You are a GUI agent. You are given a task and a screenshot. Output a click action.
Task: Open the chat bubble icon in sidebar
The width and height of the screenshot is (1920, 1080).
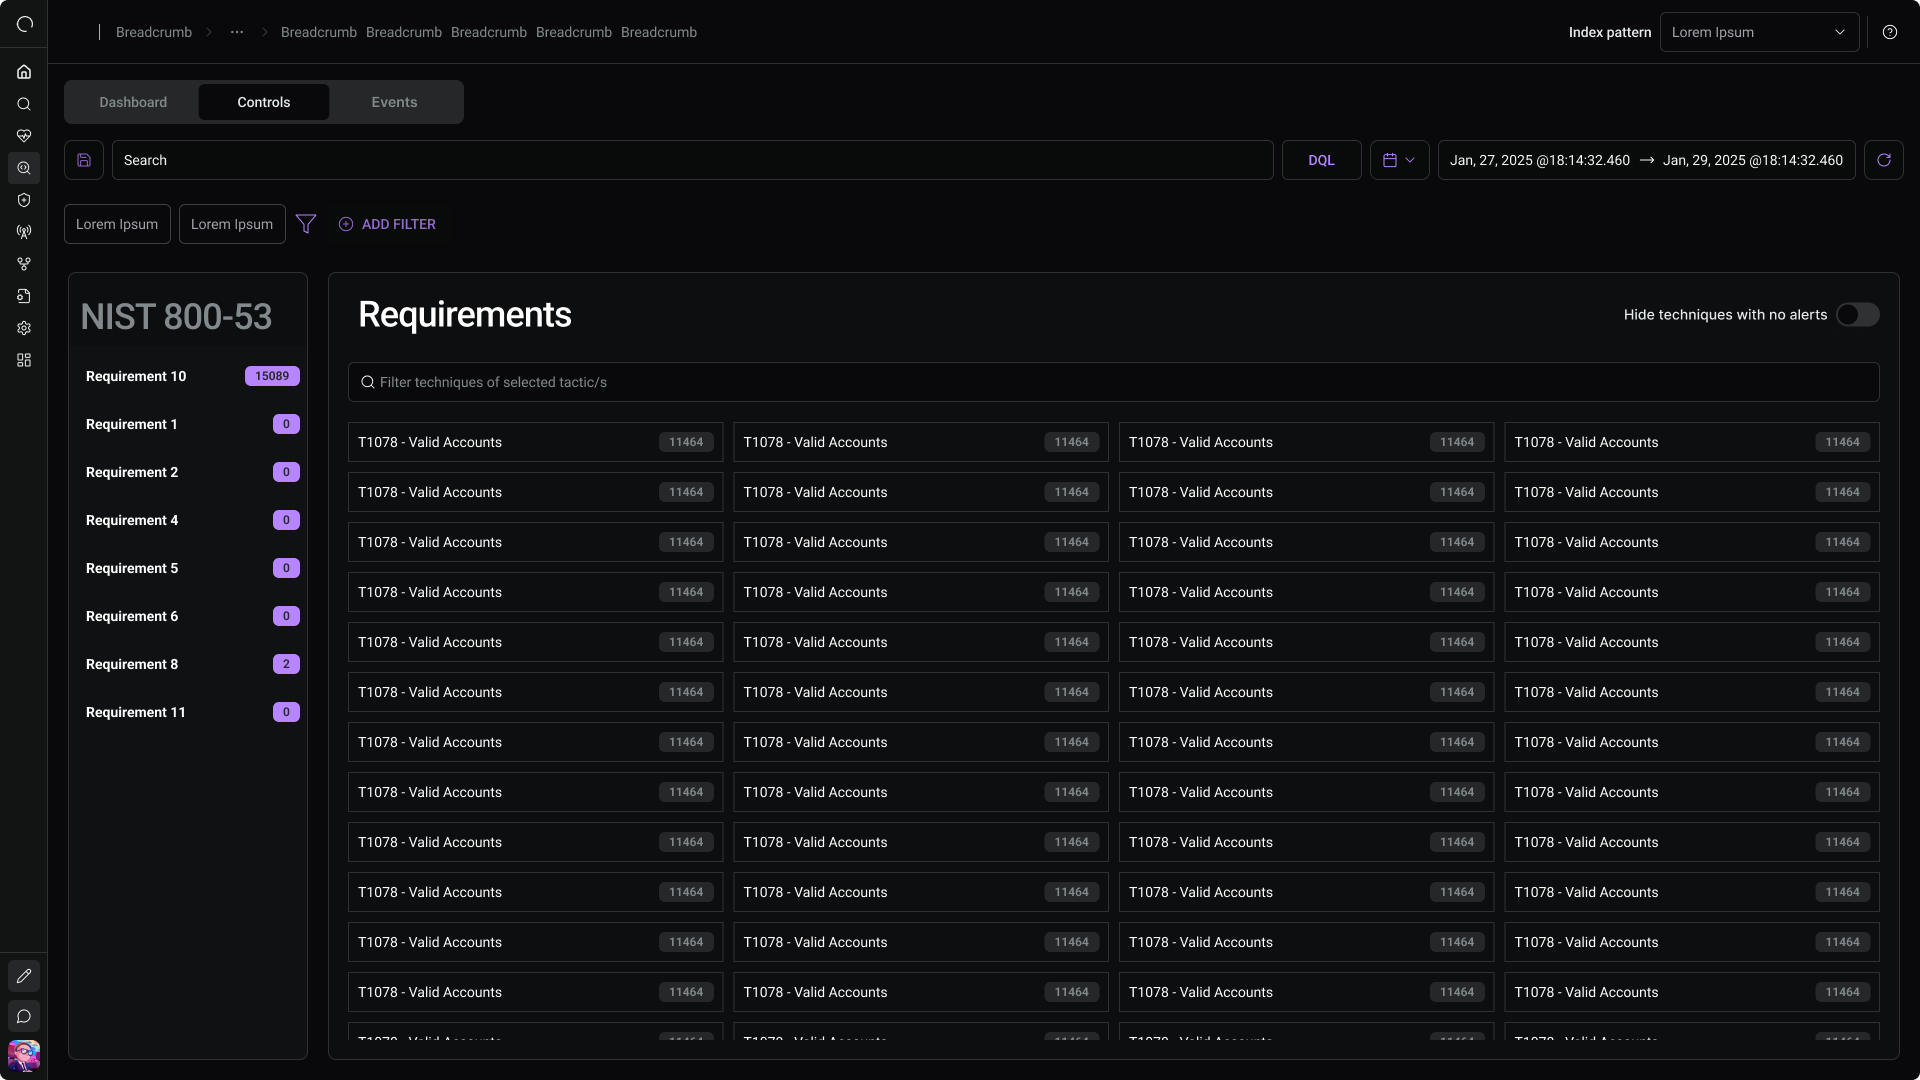coord(24,1016)
